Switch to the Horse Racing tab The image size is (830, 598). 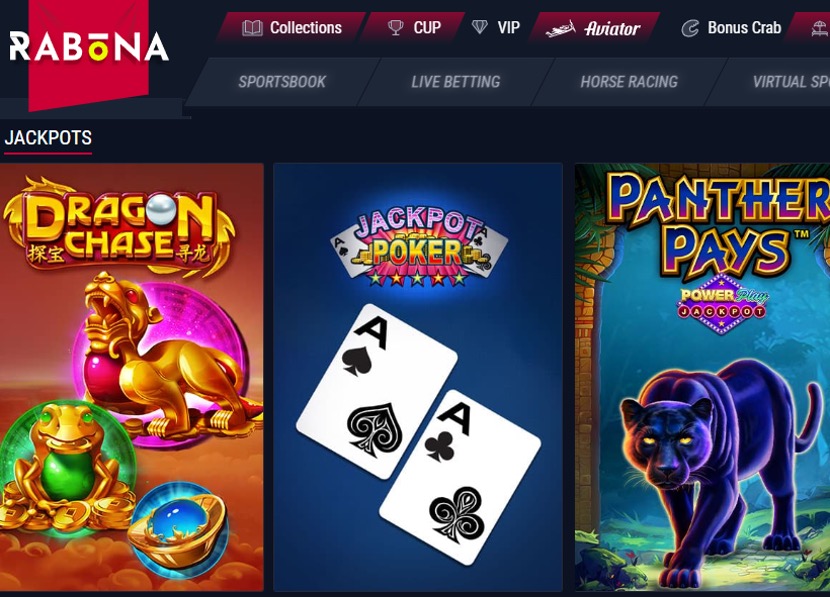tap(629, 82)
